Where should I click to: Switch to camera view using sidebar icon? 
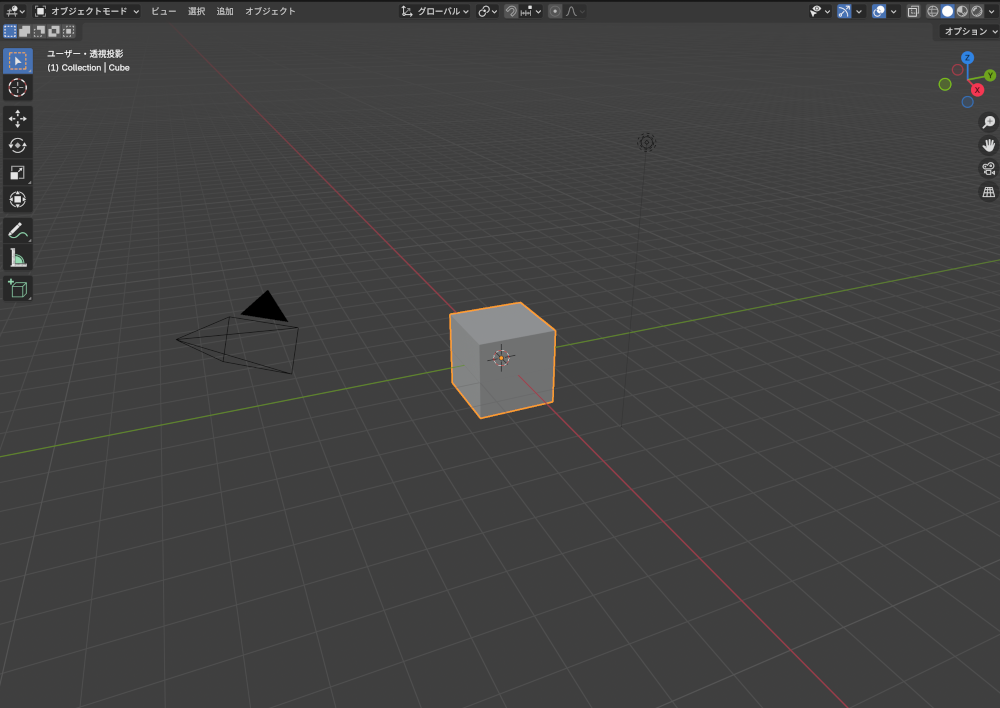988,168
